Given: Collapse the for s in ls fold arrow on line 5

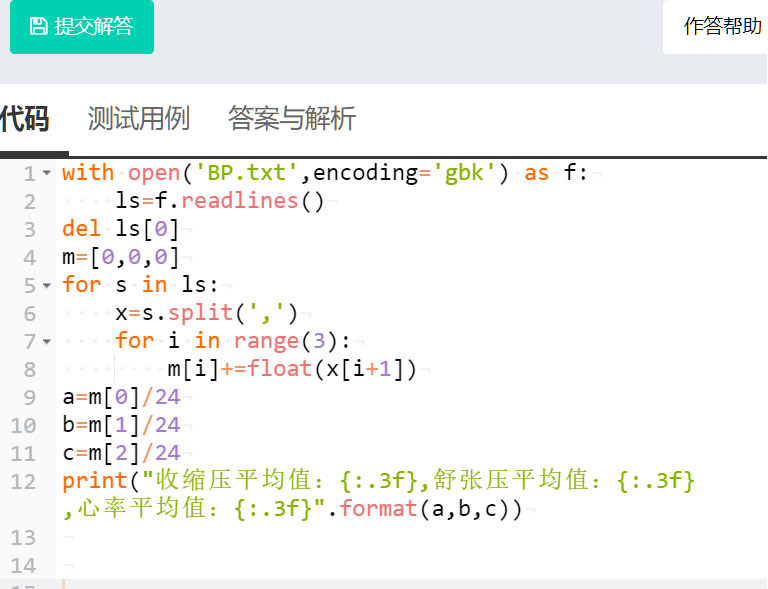Looking at the screenshot, I should coord(47,285).
